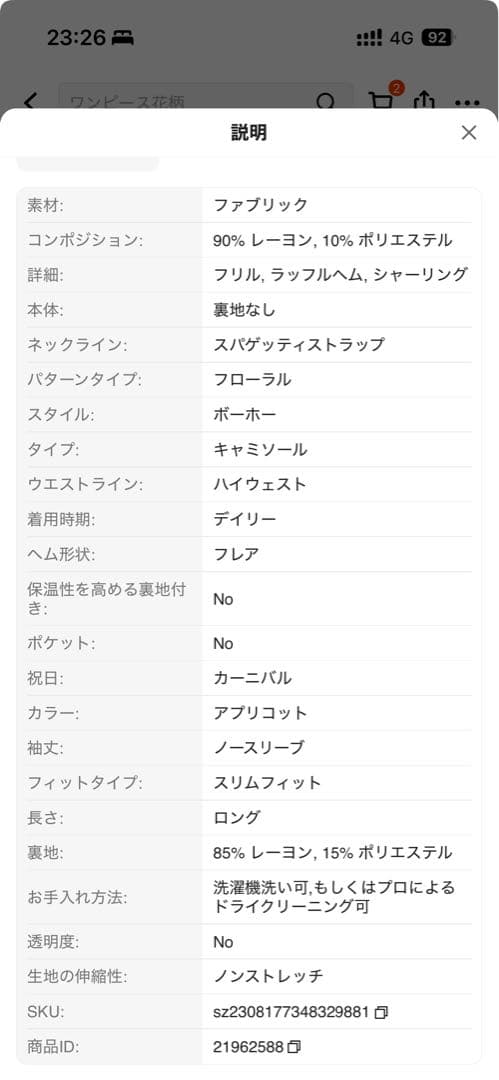The height and width of the screenshot is (1080, 499).
Task: Tap the 説明 sheet title
Action: [x=249, y=133]
